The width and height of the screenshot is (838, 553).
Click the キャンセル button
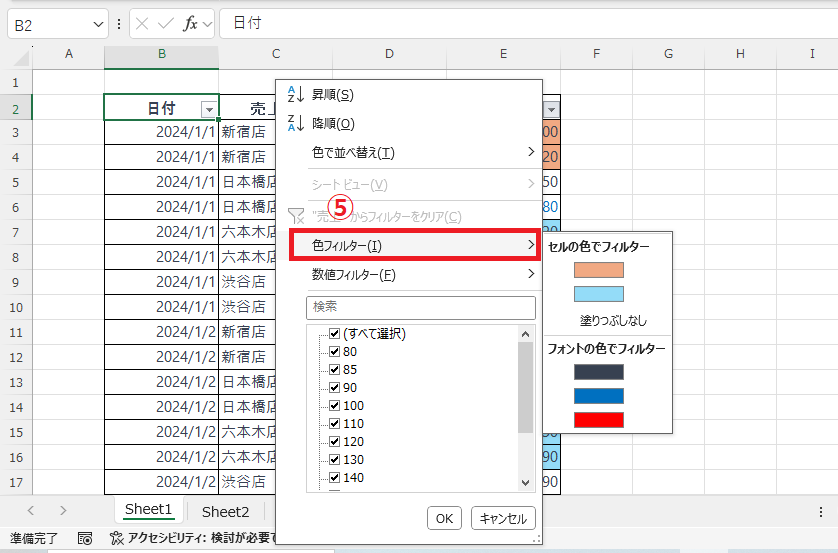(x=503, y=518)
